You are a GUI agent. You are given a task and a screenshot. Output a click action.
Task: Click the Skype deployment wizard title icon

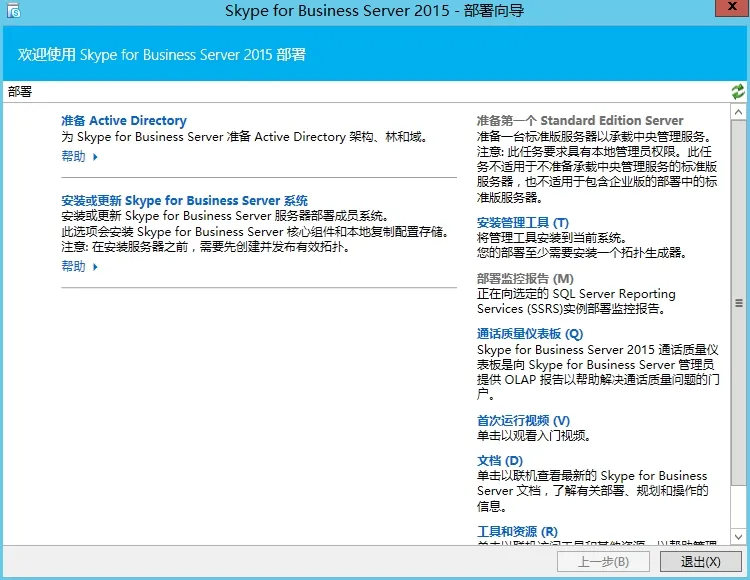13,11
